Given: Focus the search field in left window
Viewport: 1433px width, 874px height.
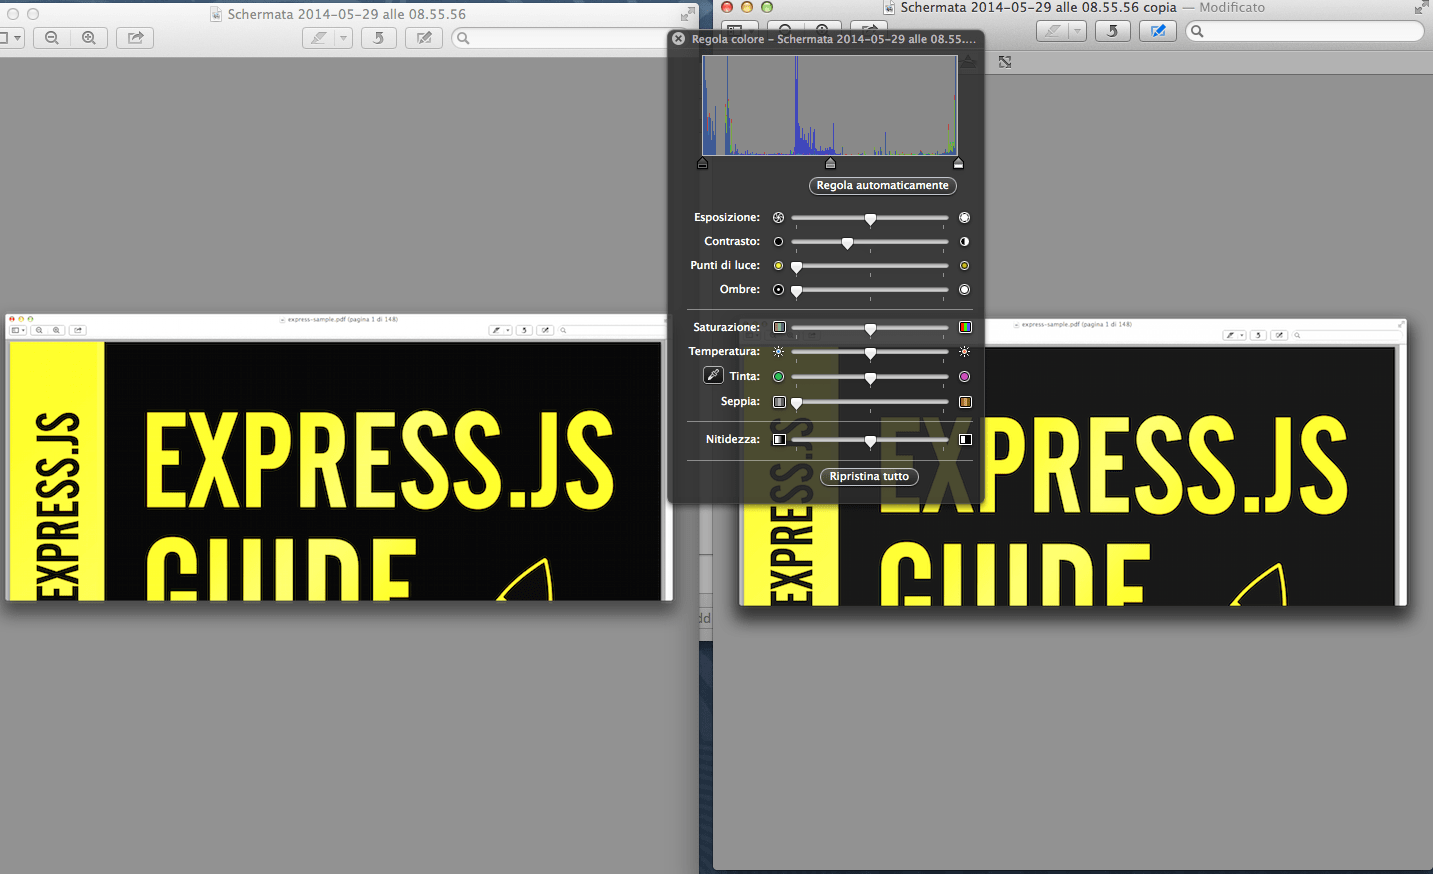Looking at the screenshot, I should 560,38.
